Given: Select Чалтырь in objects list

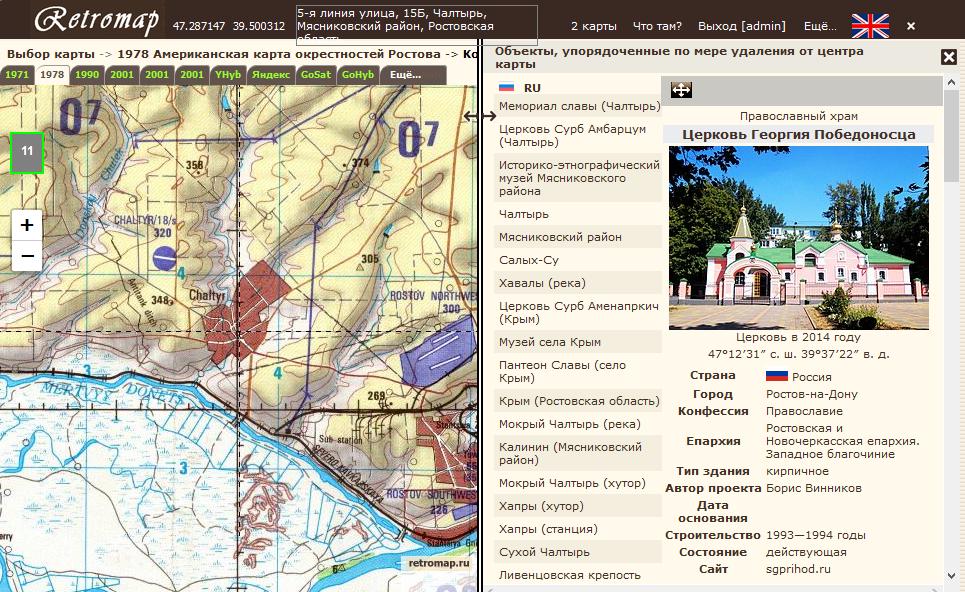Looking at the screenshot, I should click(579, 214).
